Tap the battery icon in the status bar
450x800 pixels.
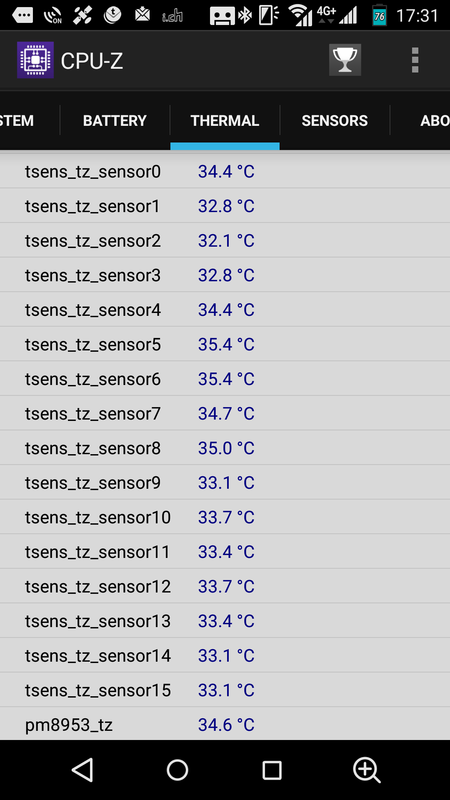[379, 15]
